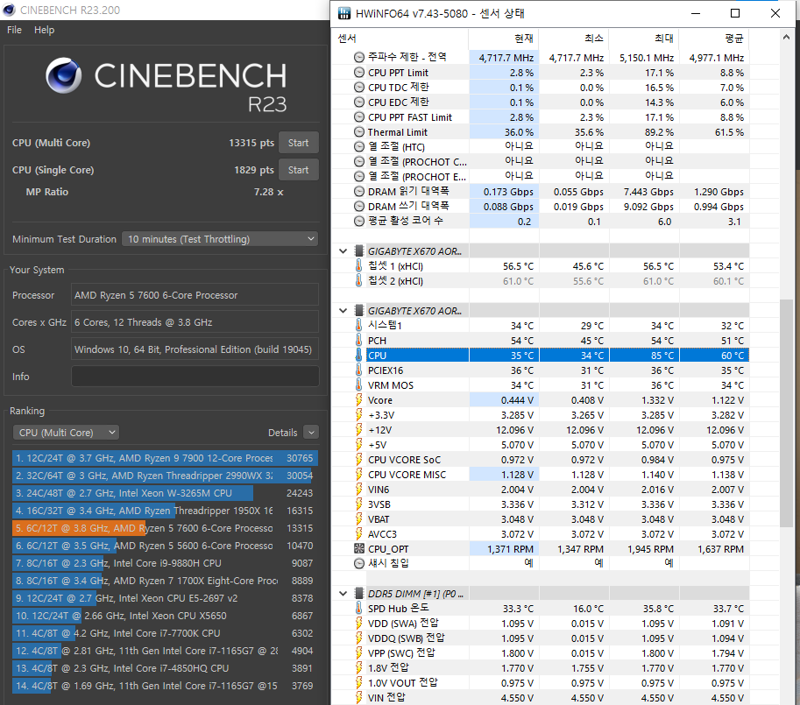Click thermometer icon for chipset 2 (xHCI)
Viewport: 800px width, 705px height.
359,281
